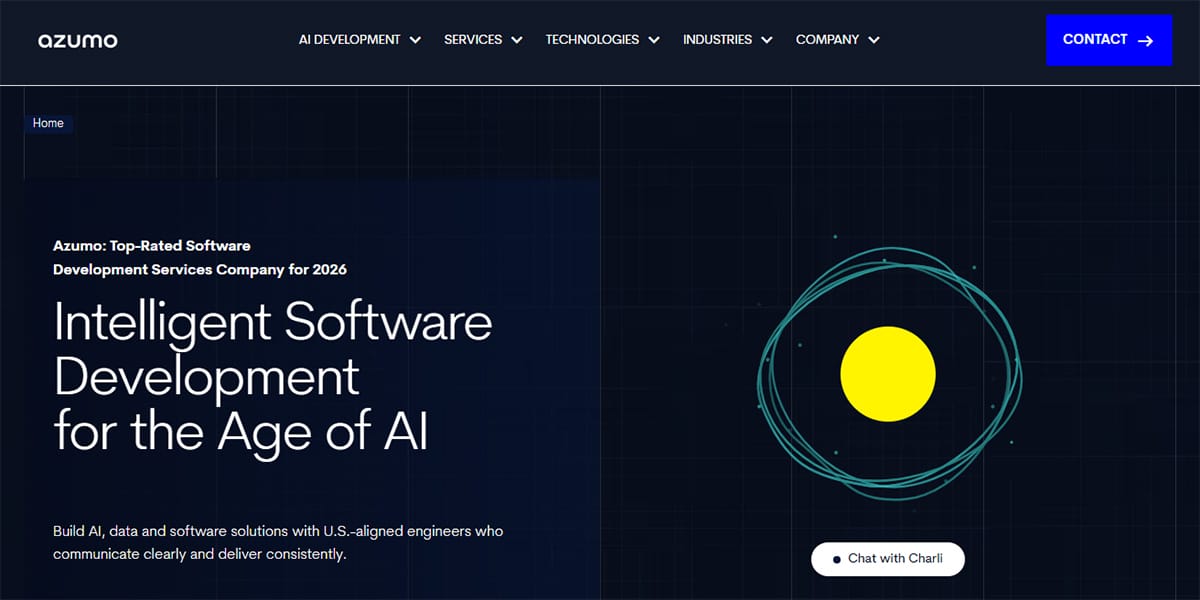Click the chevron beside Company

point(874,40)
